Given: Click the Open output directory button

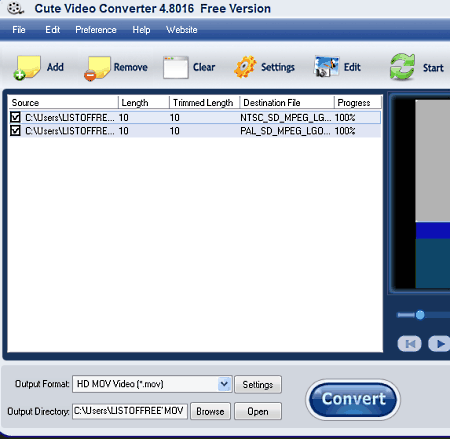Looking at the screenshot, I should 258,411.
